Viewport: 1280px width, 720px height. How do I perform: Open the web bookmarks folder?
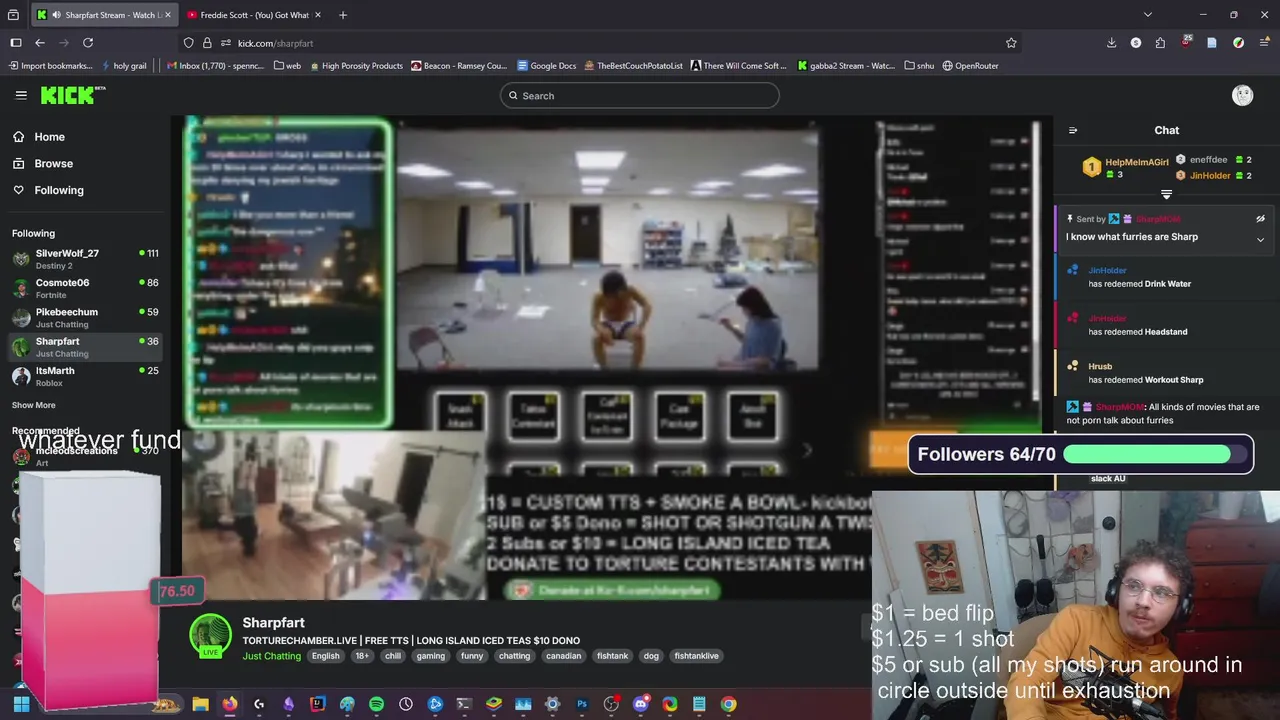(287, 66)
